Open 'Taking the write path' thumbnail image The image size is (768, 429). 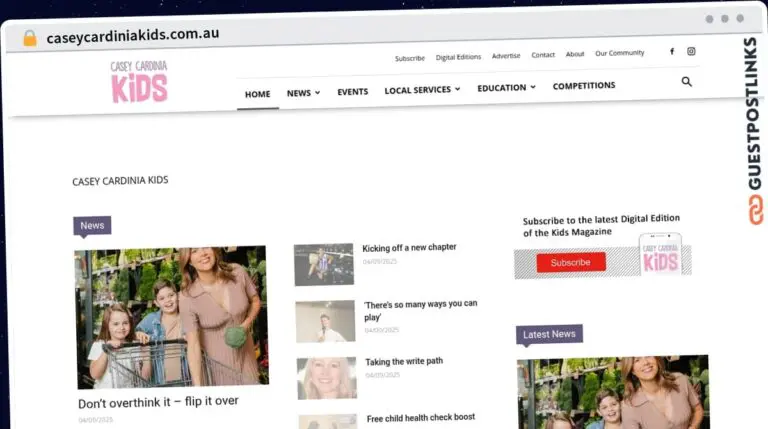pos(326,378)
